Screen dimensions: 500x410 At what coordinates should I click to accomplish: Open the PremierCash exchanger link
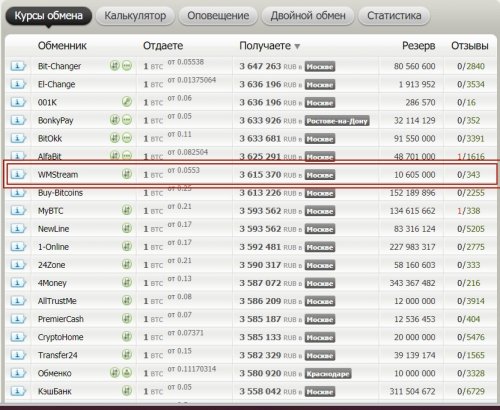pyautogui.click(x=60, y=319)
